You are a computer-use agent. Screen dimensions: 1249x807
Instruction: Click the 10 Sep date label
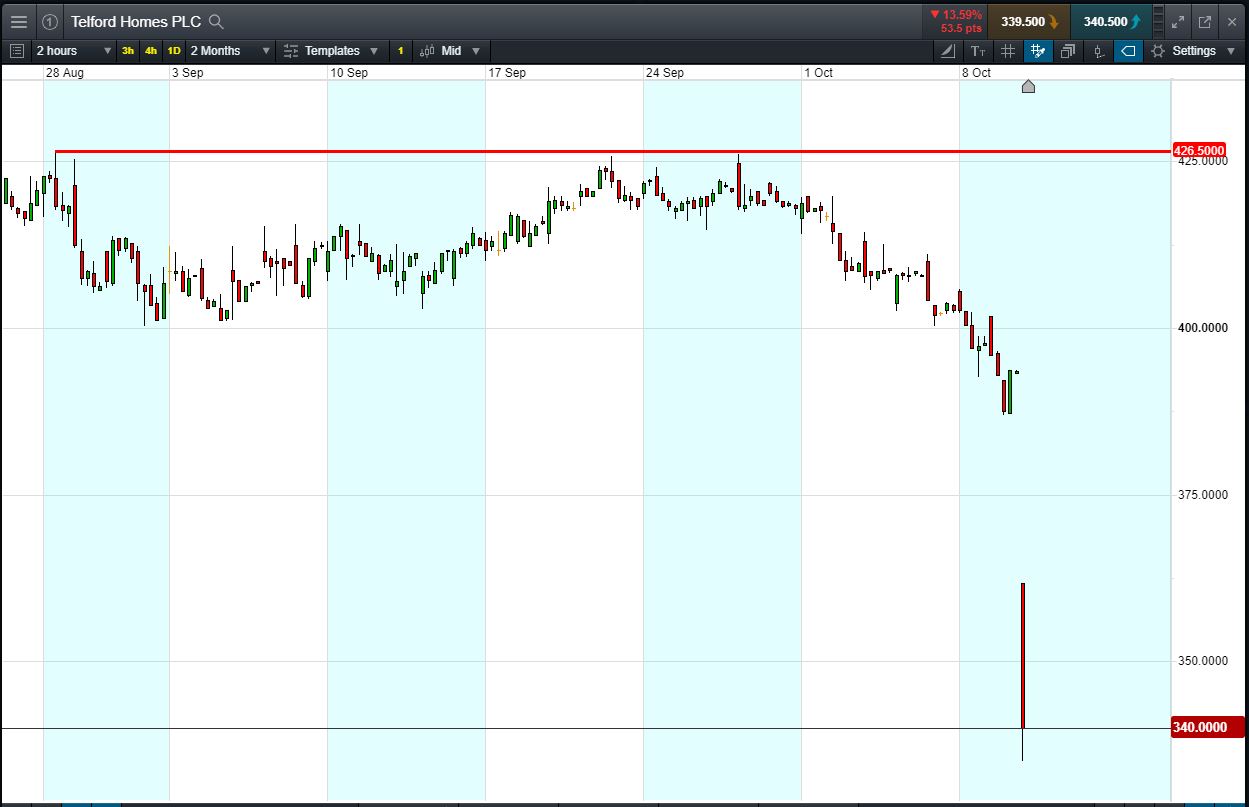[x=349, y=73]
